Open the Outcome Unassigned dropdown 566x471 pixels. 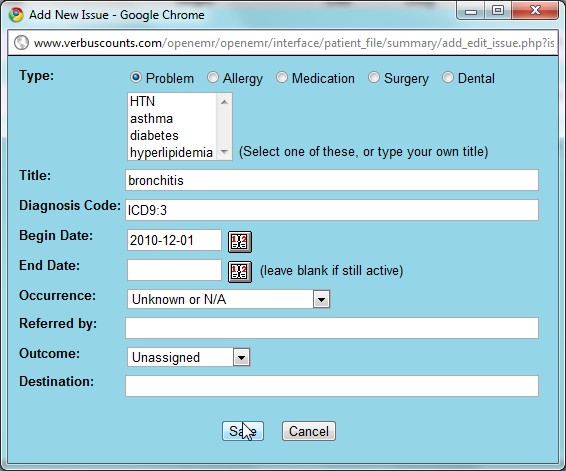coord(188,357)
